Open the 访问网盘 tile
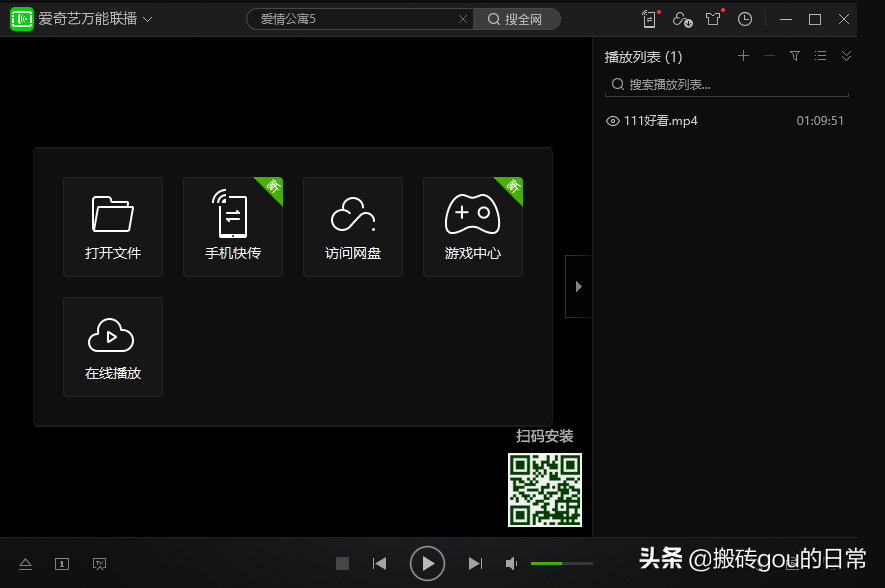The image size is (885, 588). coord(353,227)
